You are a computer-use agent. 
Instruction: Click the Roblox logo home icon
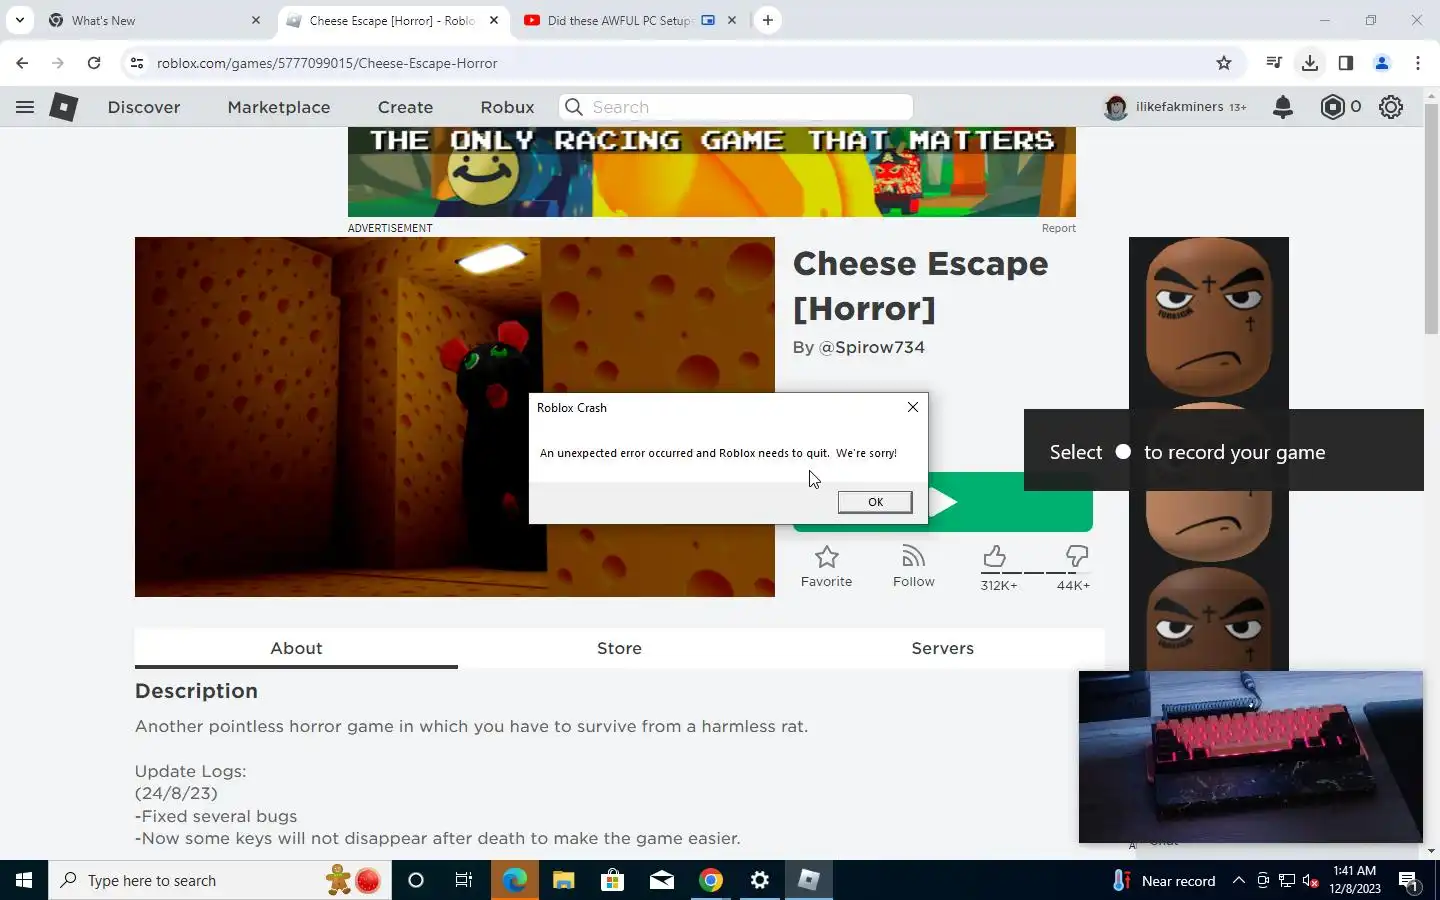(64, 107)
